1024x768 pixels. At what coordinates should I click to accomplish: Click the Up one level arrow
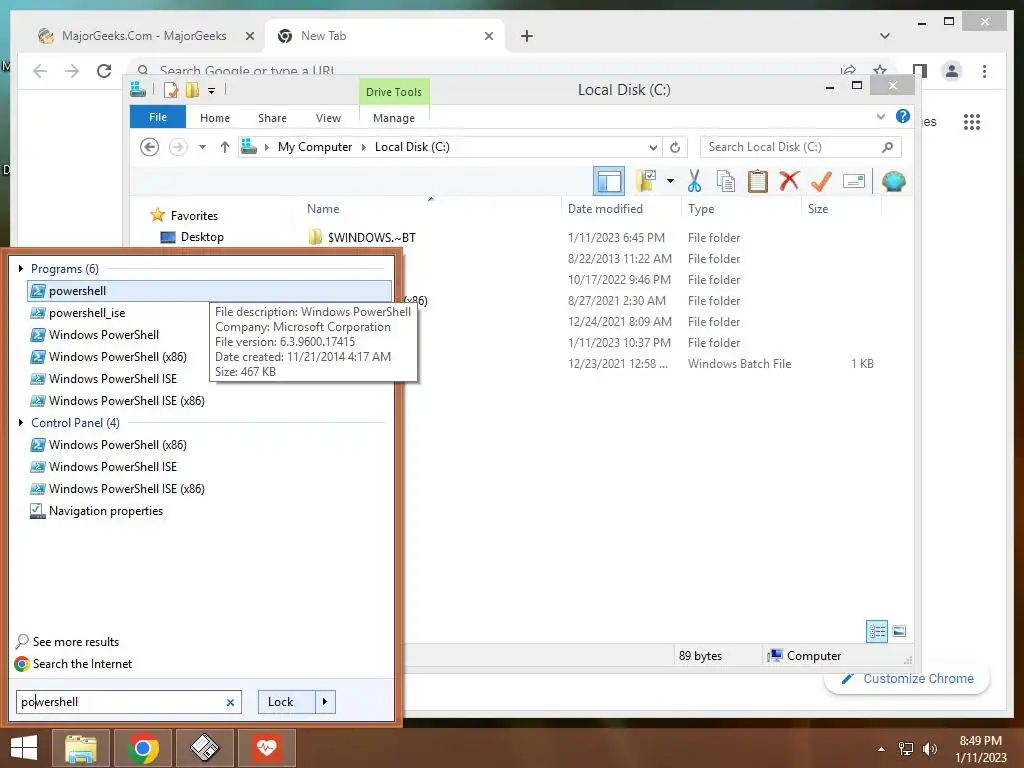click(x=225, y=147)
